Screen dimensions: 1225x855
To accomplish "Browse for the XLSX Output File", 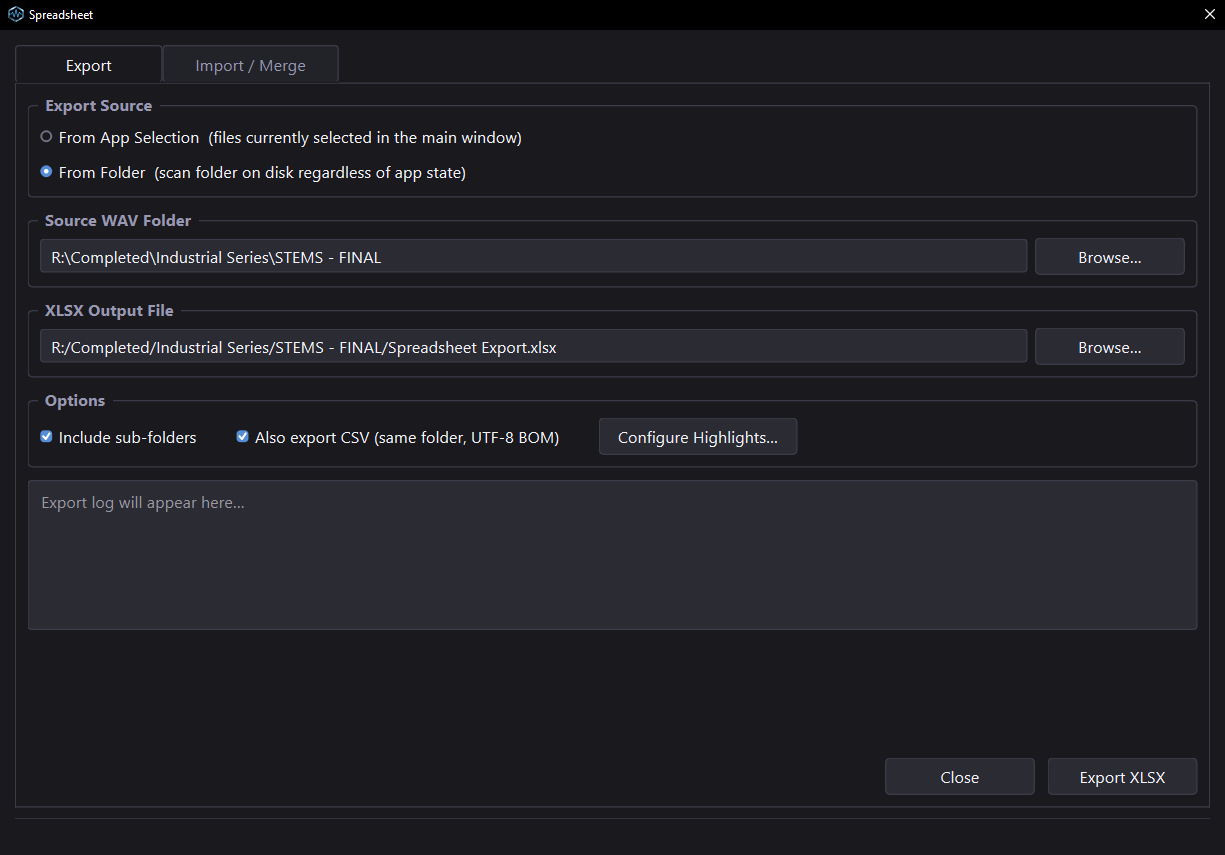I will tap(1110, 347).
